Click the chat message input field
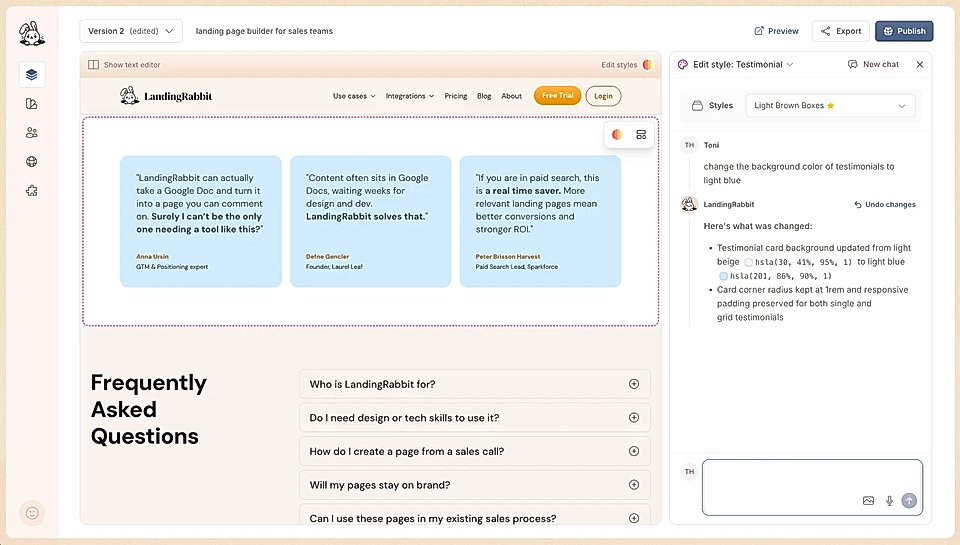The image size is (960, 545). [812, 487]
